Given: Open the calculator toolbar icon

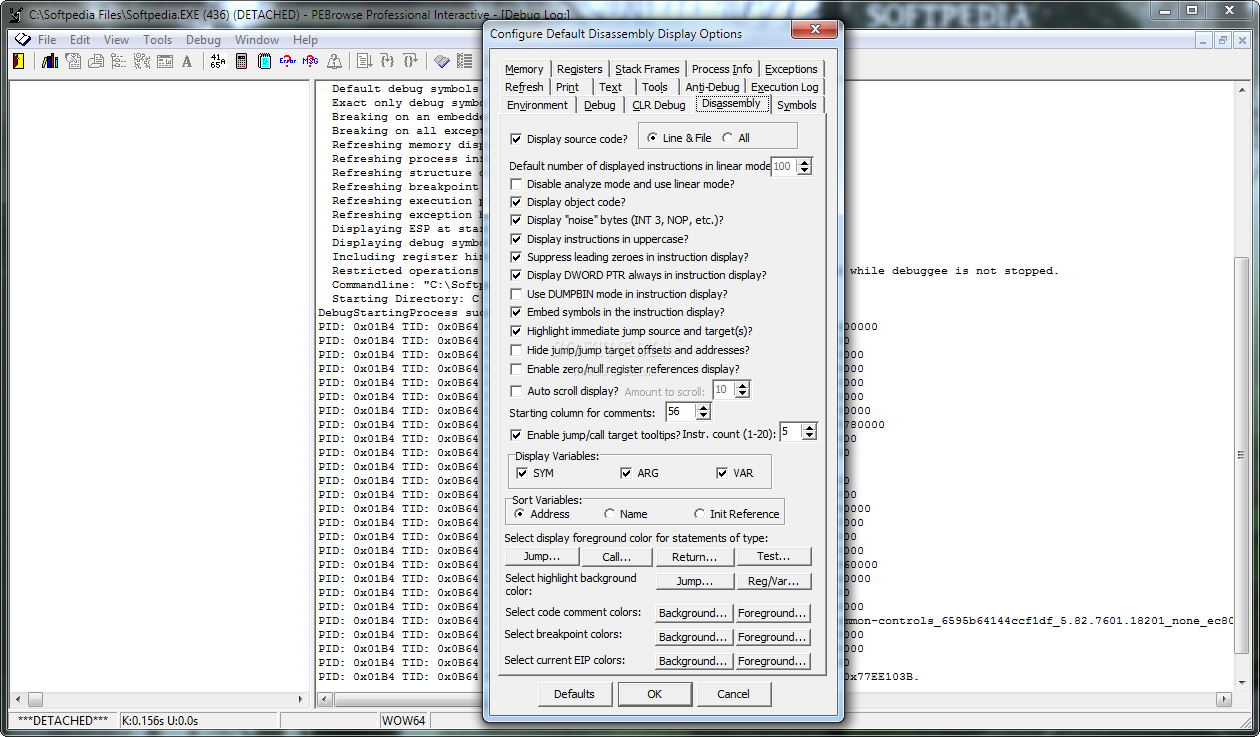Looking at the screenshot, I should 241,61.
